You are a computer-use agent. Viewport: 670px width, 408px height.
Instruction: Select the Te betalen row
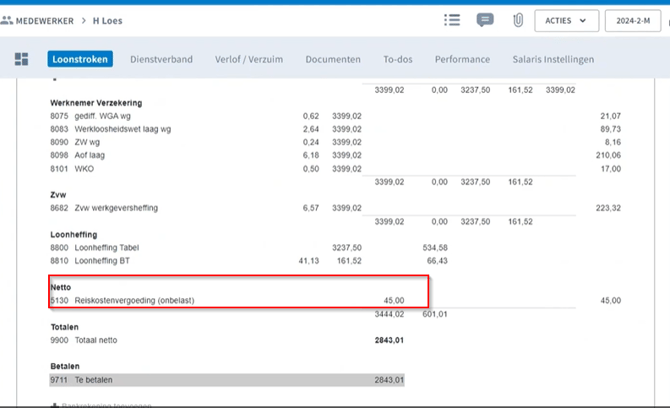pos(96,380)
